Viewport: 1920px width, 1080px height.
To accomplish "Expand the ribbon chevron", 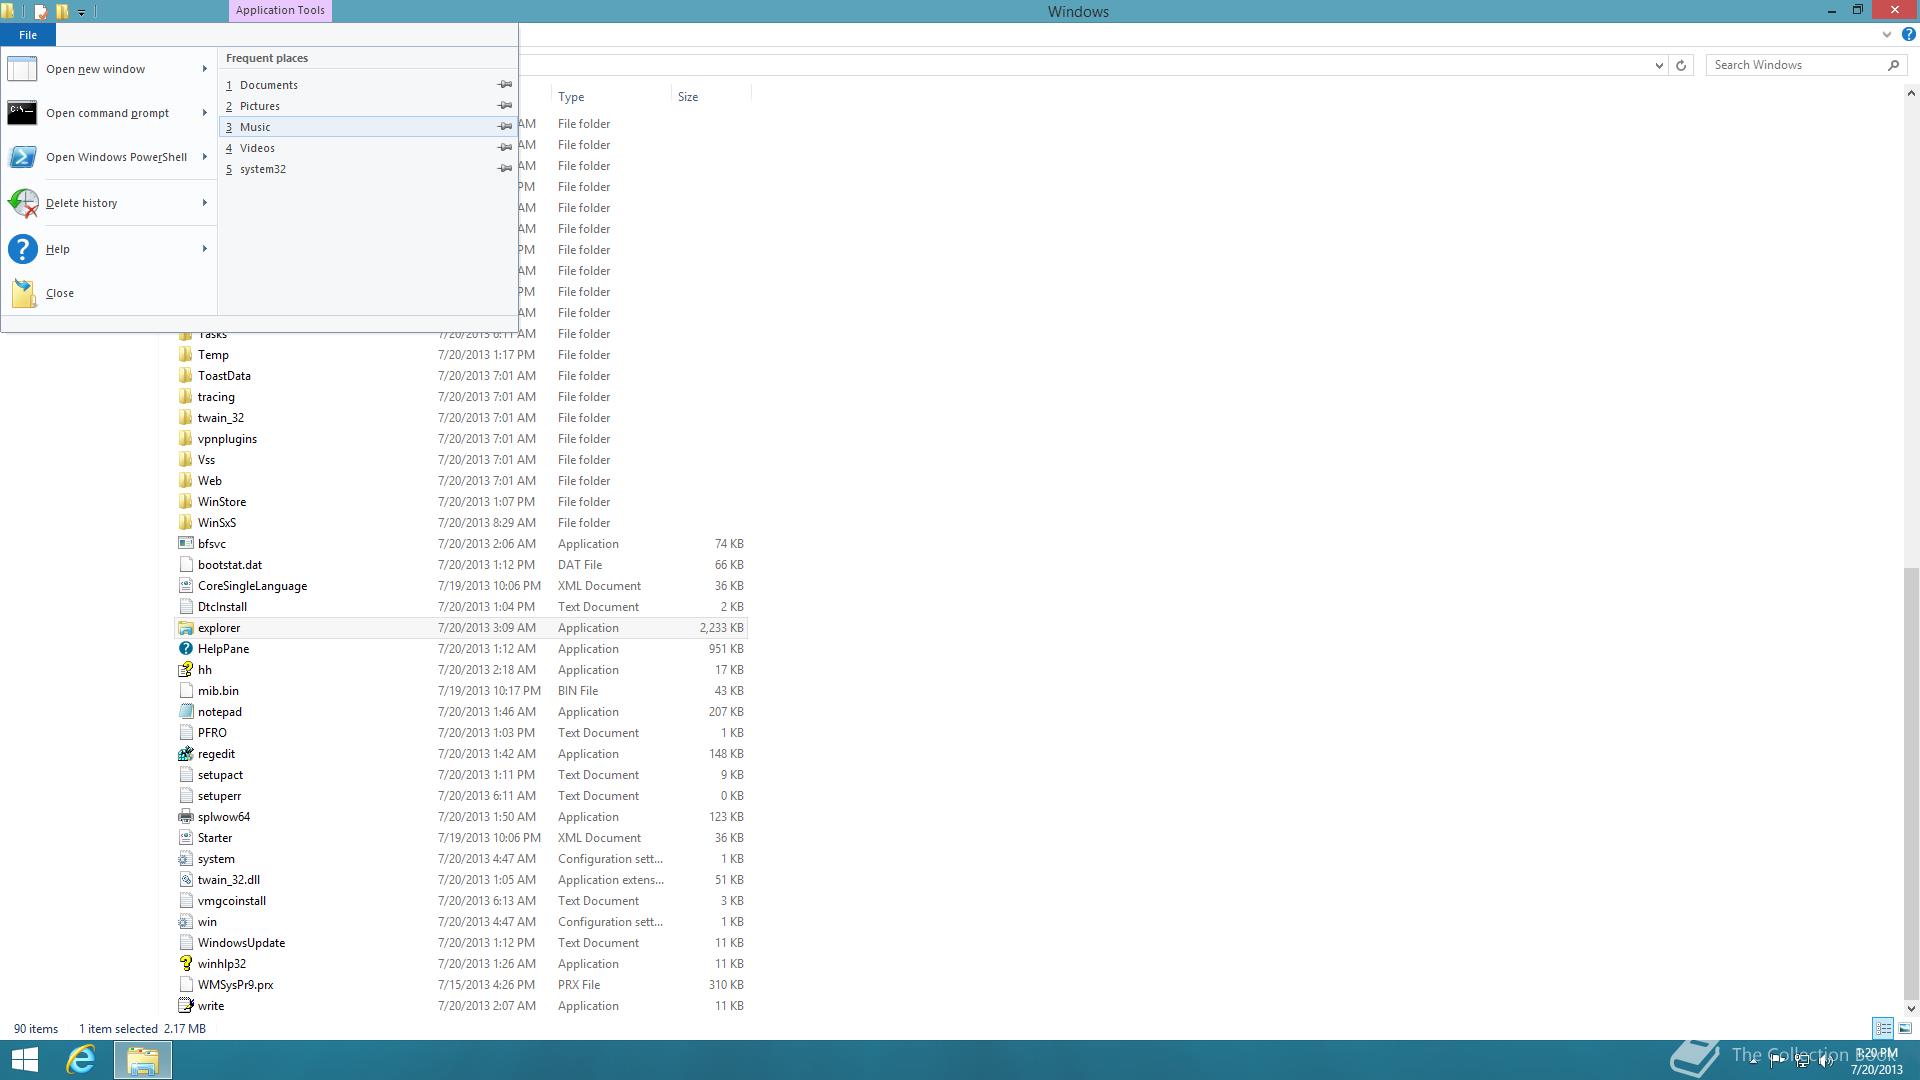I will 1887,35.
